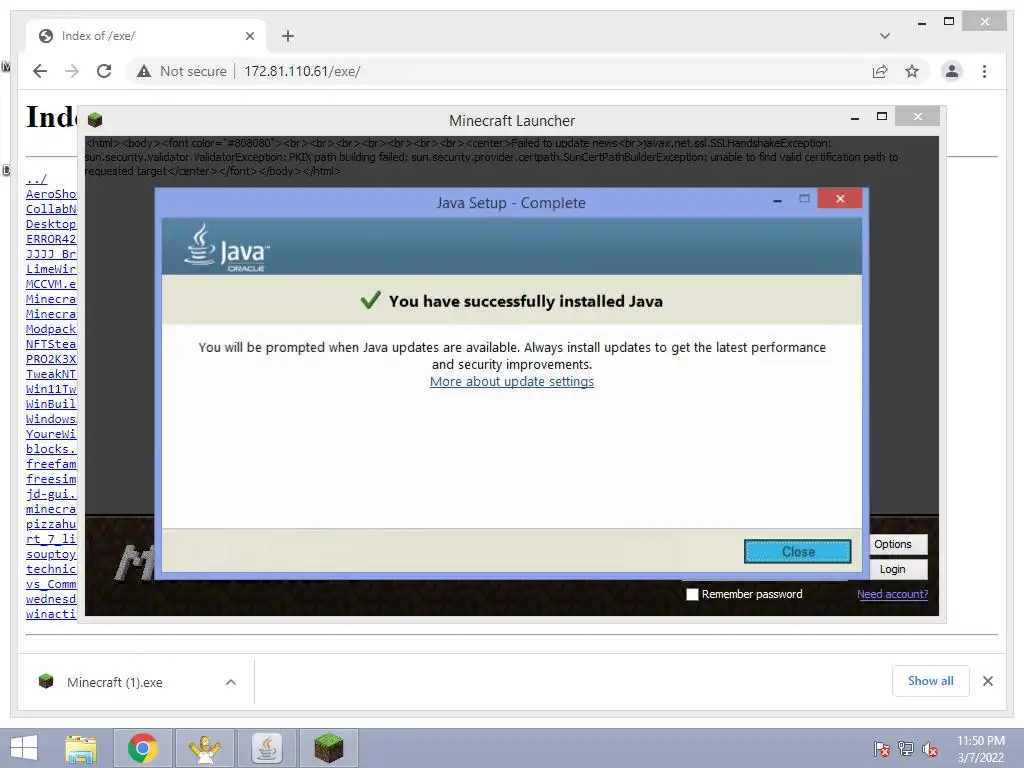This screenshot has height=768, width=1024.
Task: Open the wednesd file link
Action: pos(51,600)
